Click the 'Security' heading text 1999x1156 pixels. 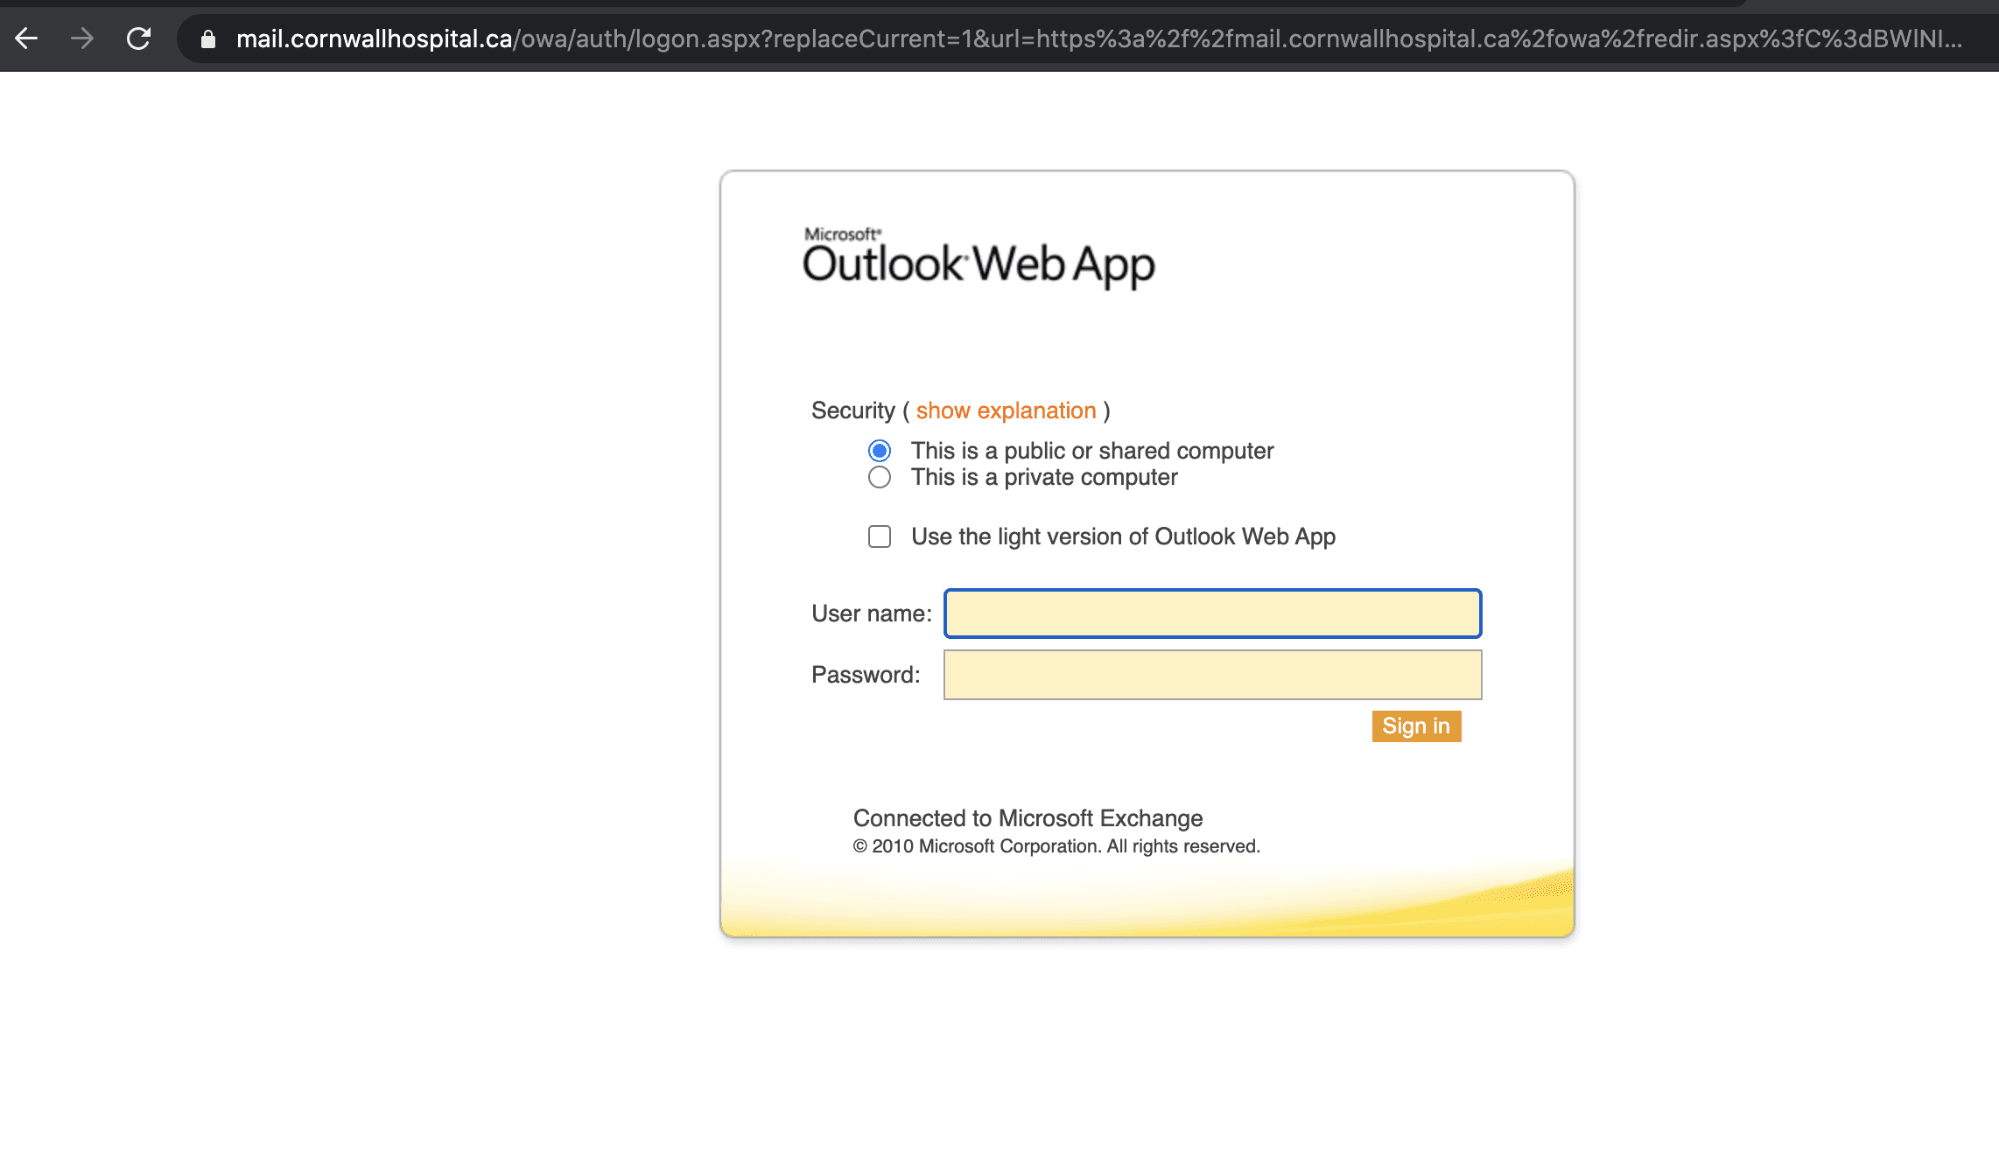click(853, 411)
